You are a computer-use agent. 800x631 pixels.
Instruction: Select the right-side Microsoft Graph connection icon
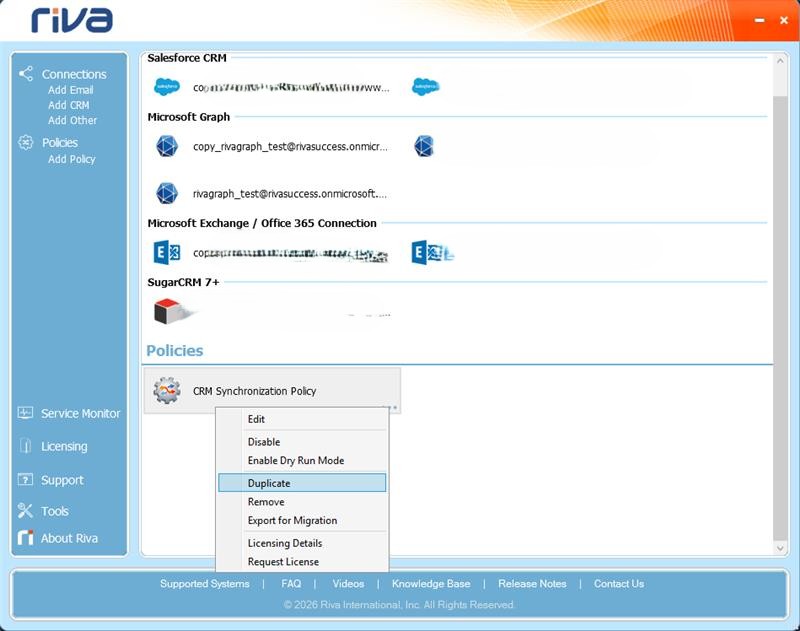[x=424, y=146]
